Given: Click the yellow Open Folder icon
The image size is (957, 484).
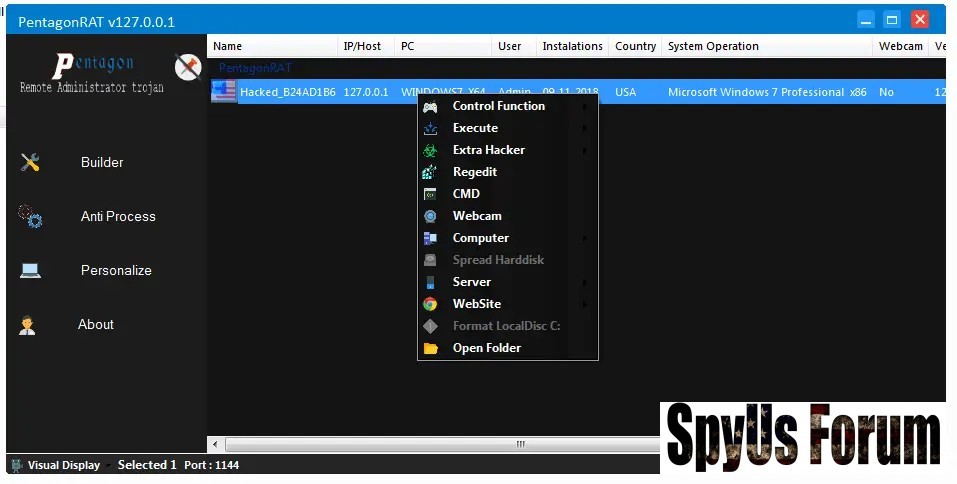Looking at the screenshot, I should click(430, 348).
